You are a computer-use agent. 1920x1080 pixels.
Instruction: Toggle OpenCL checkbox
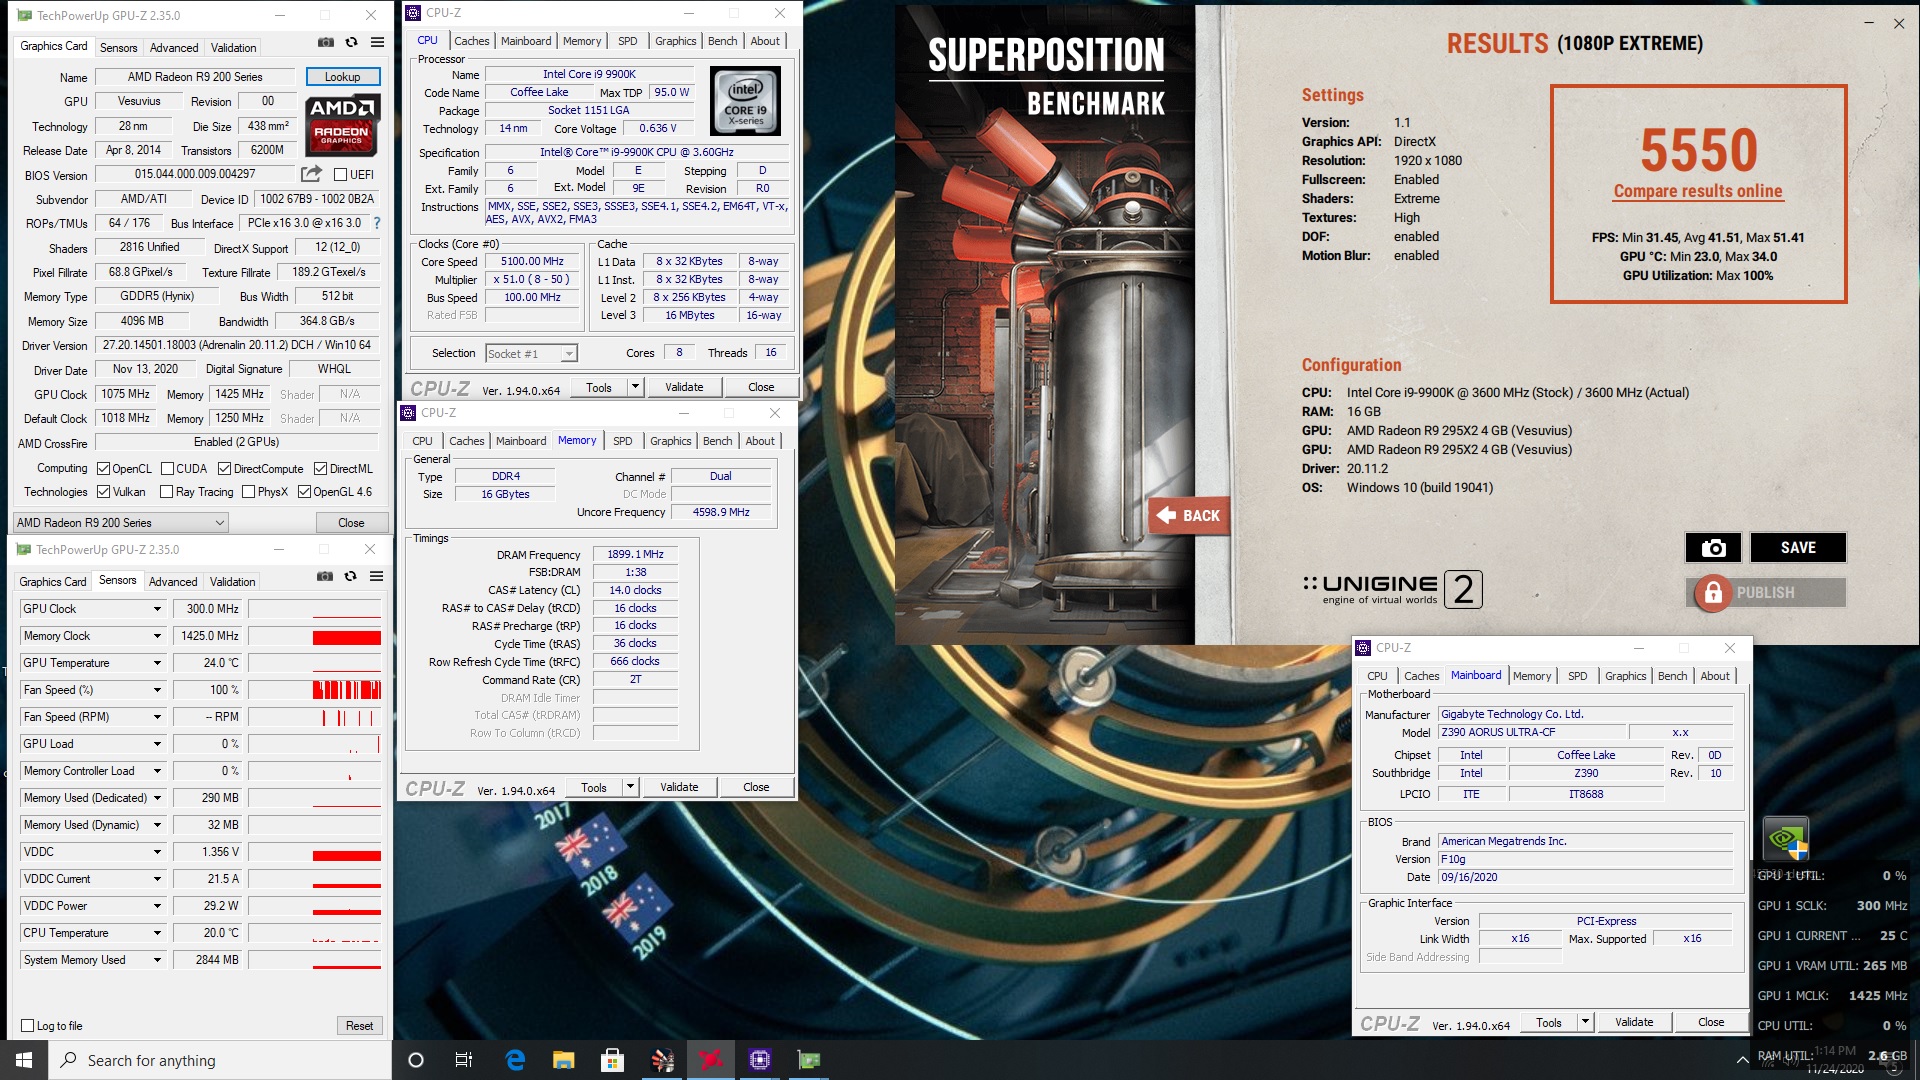(x=103, y=469)
